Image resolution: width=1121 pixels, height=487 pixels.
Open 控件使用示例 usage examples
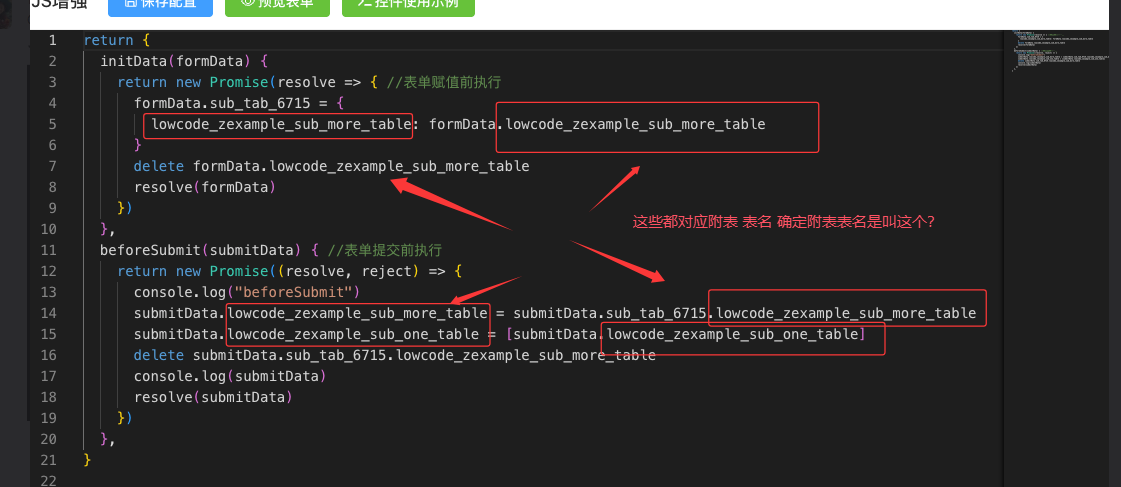(x=408, y=5)
